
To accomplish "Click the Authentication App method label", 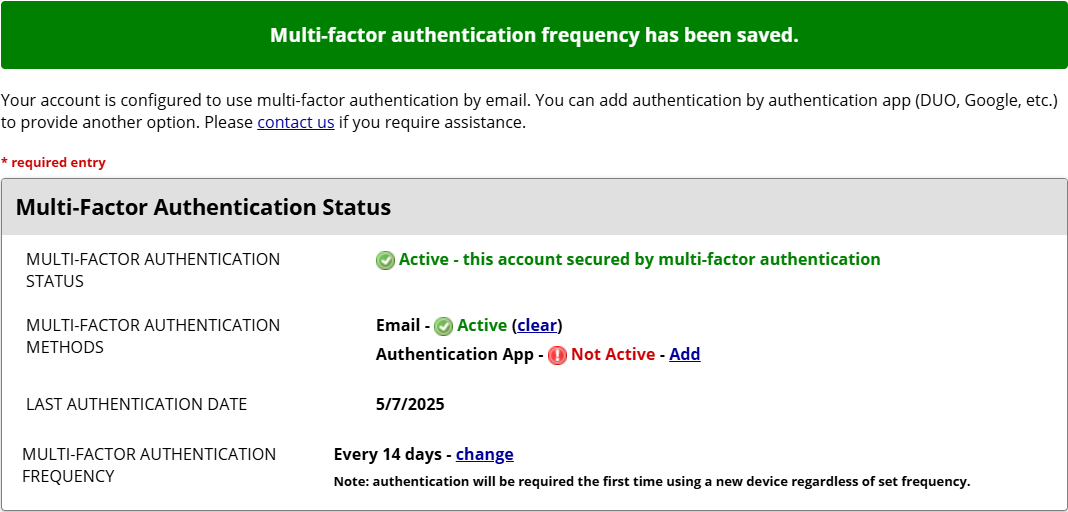I will [454, 355].
